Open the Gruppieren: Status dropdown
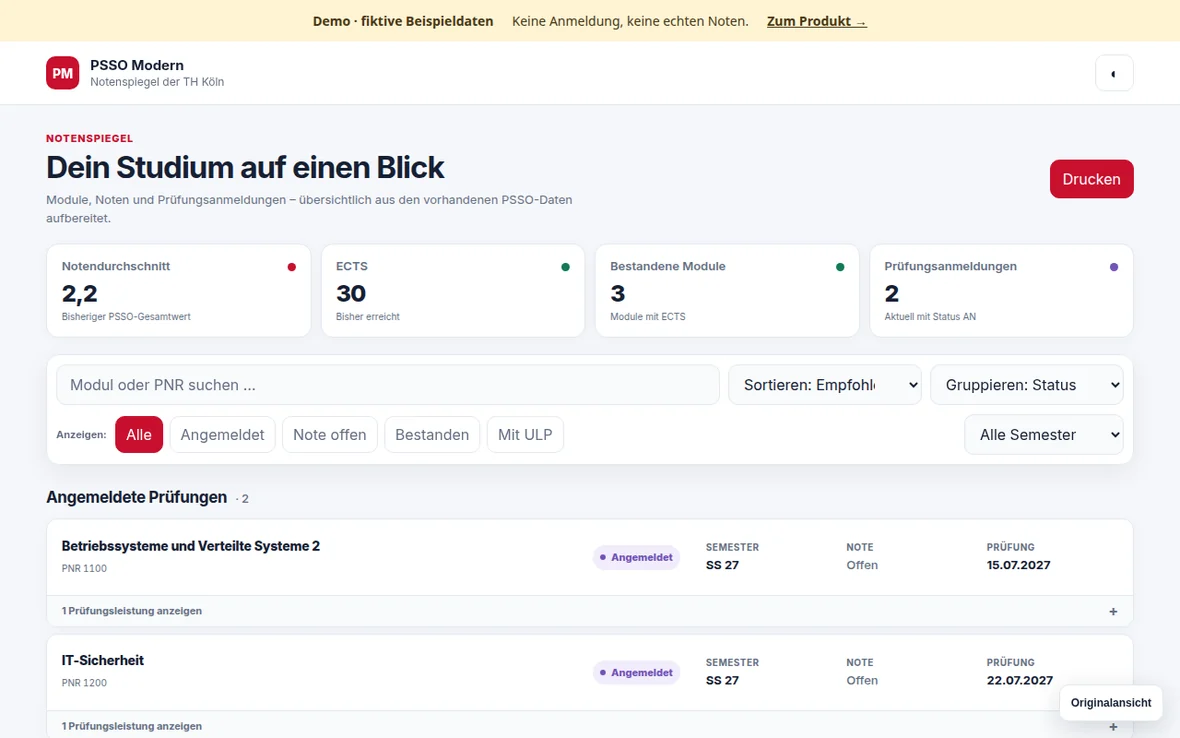 tap(1026, 385)
